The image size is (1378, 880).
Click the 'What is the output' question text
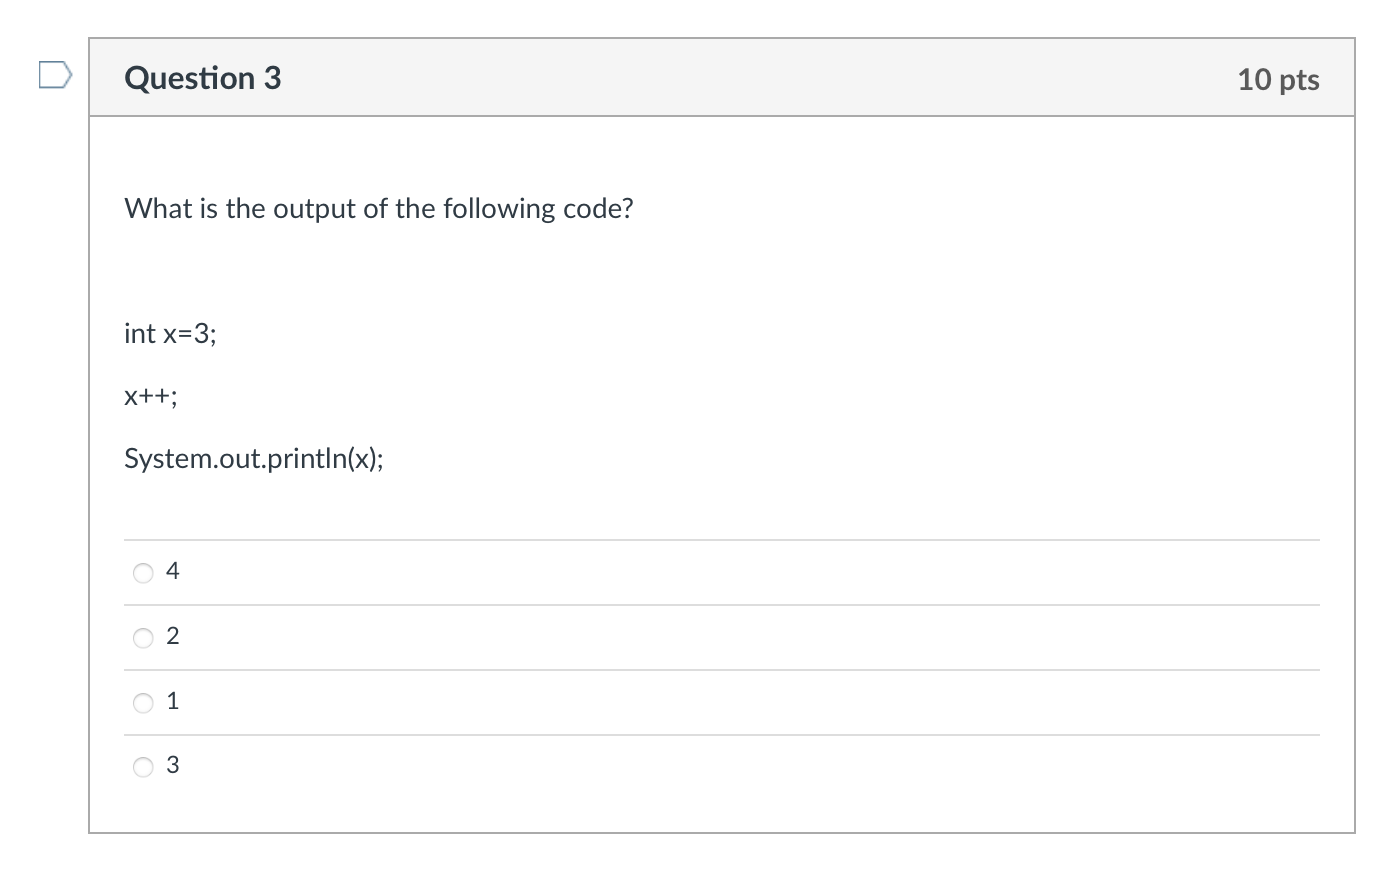(379, 208)
